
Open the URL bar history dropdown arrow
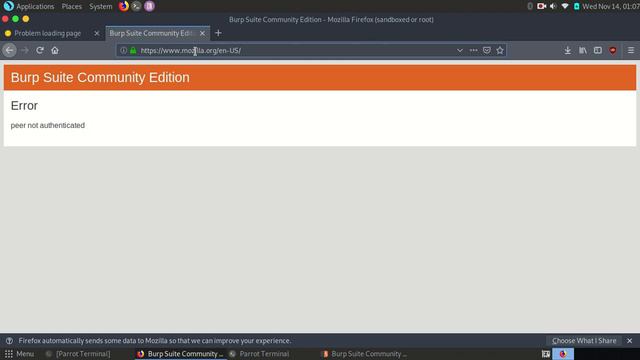click(x=460, y=50)
